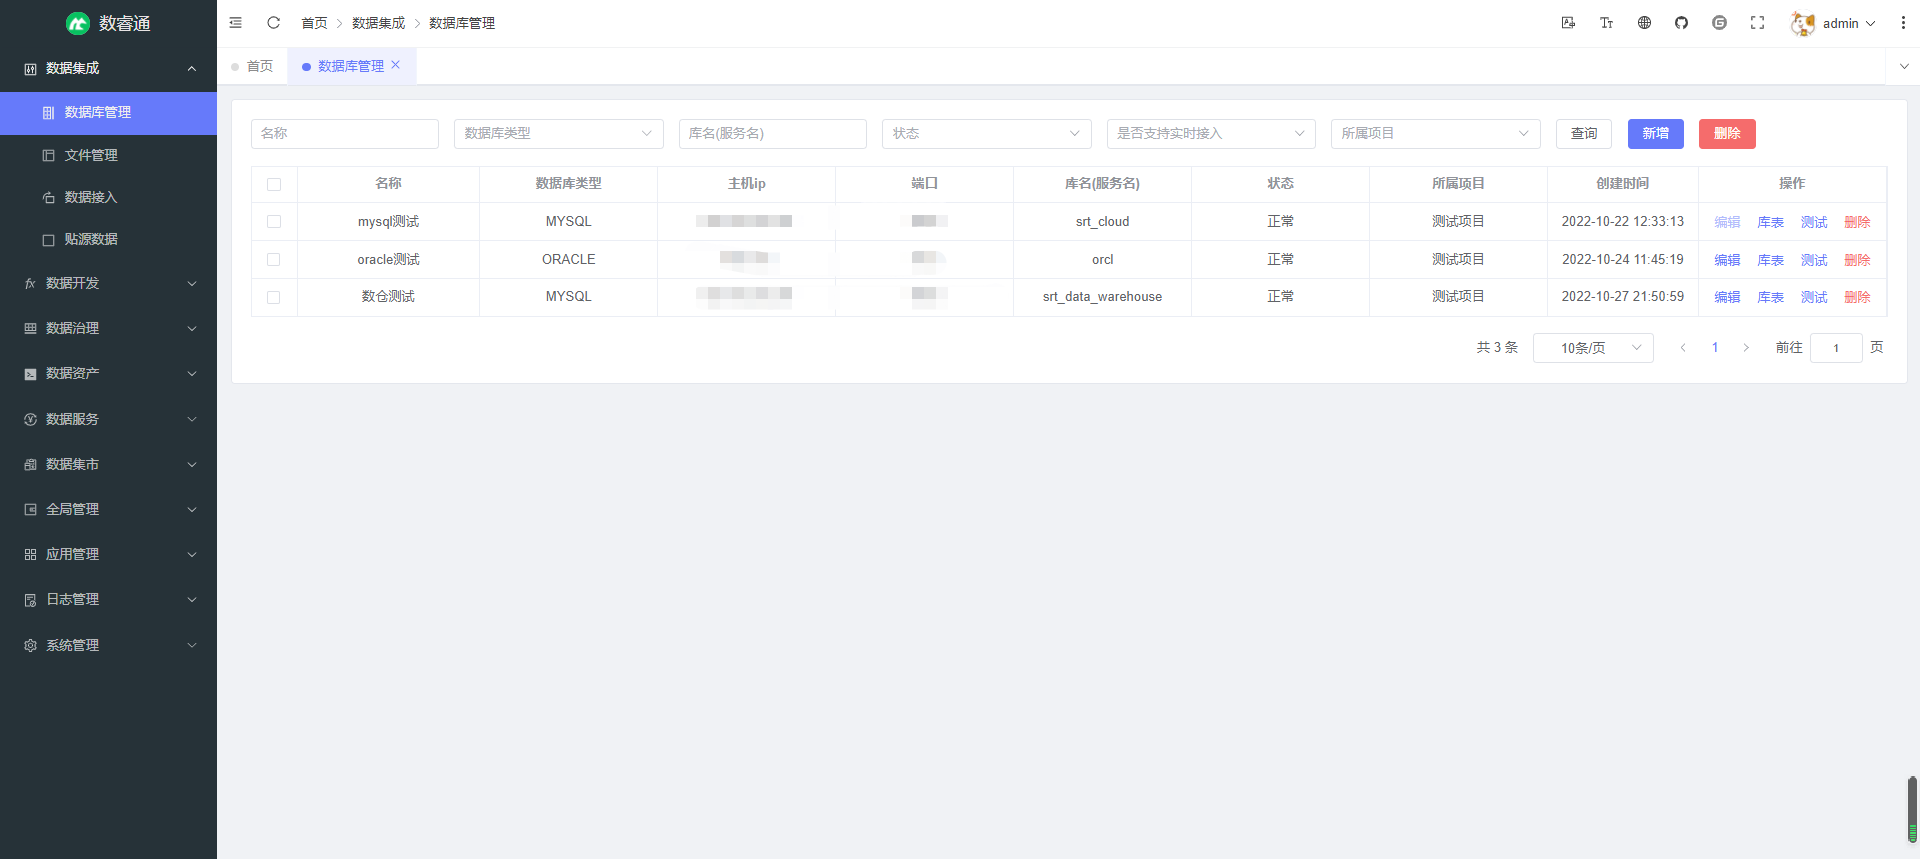Focus the 库名(服务名) input field
This screenshot has width=1920, height=859.
[x=773, y=133]
